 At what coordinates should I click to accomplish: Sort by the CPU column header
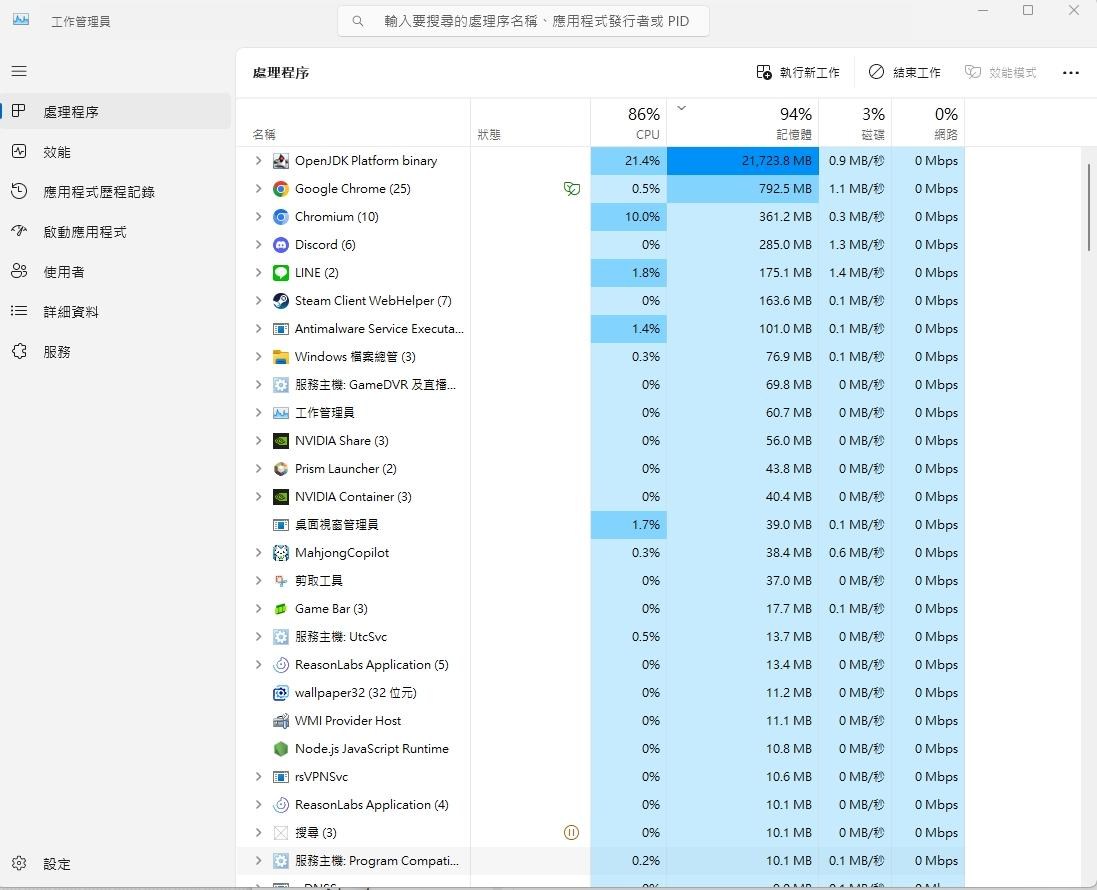click(x=628, y=122)
